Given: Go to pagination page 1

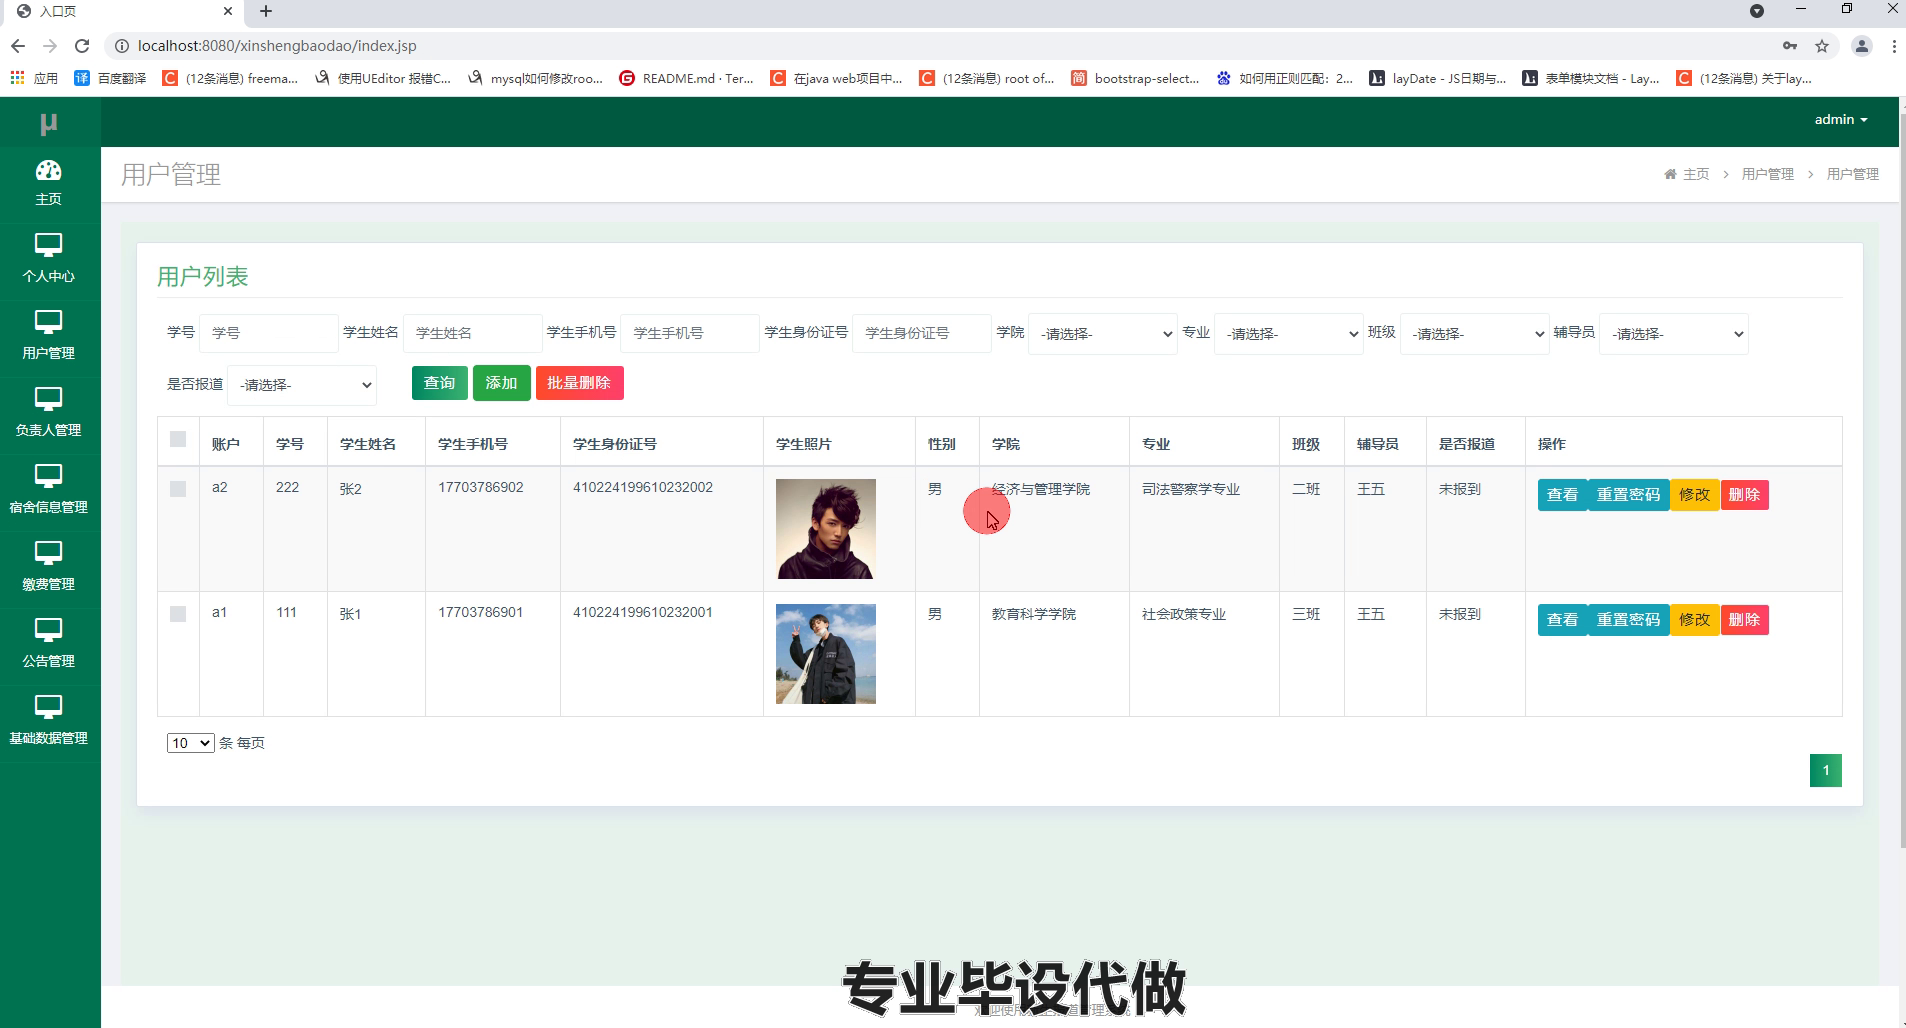Looking at the screenshot, I should pyautogui.click(x=1825, y=770).
